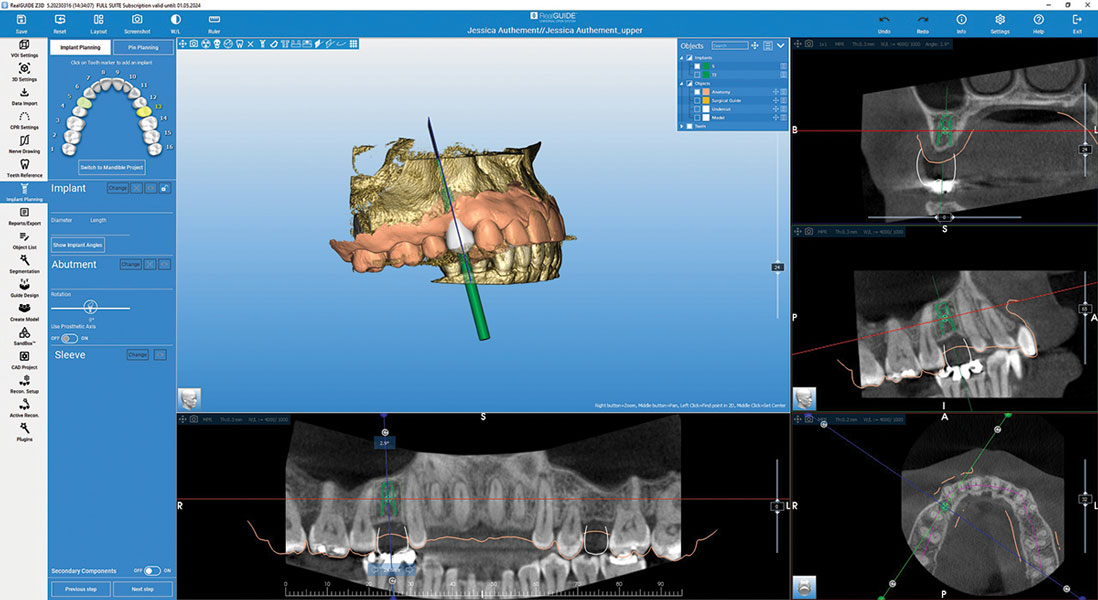Screen dimensions: 1098x600
Task: Enable the Secondary Components switch
Action: click(152, 571)
